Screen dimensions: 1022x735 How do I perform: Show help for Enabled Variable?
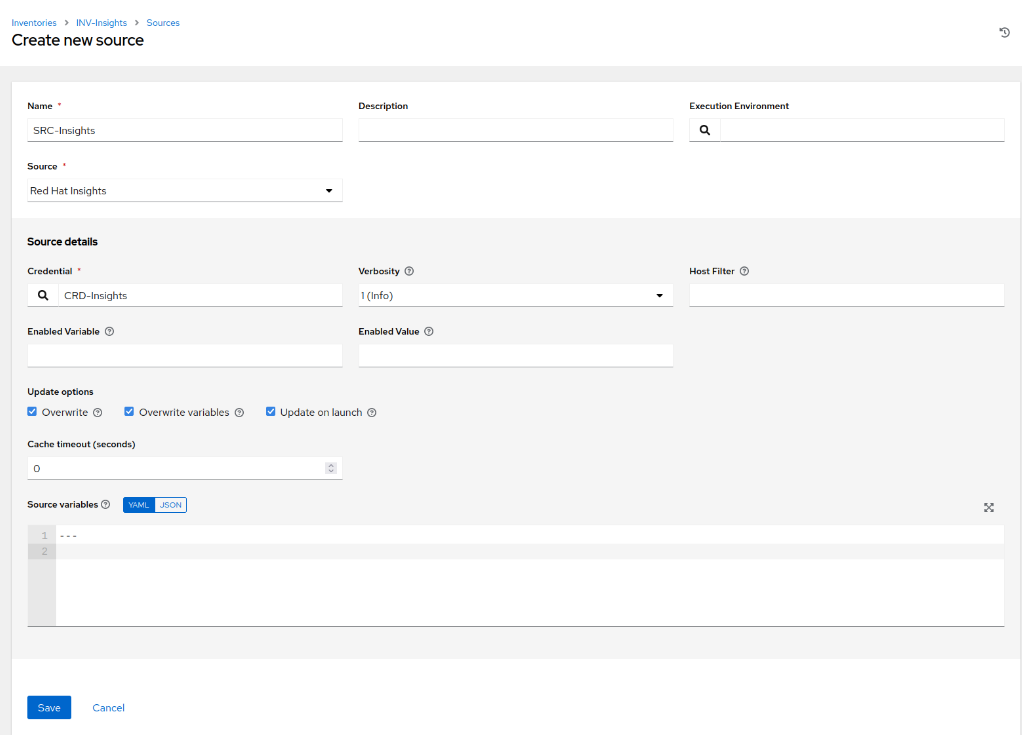click(x=109, y=331)
